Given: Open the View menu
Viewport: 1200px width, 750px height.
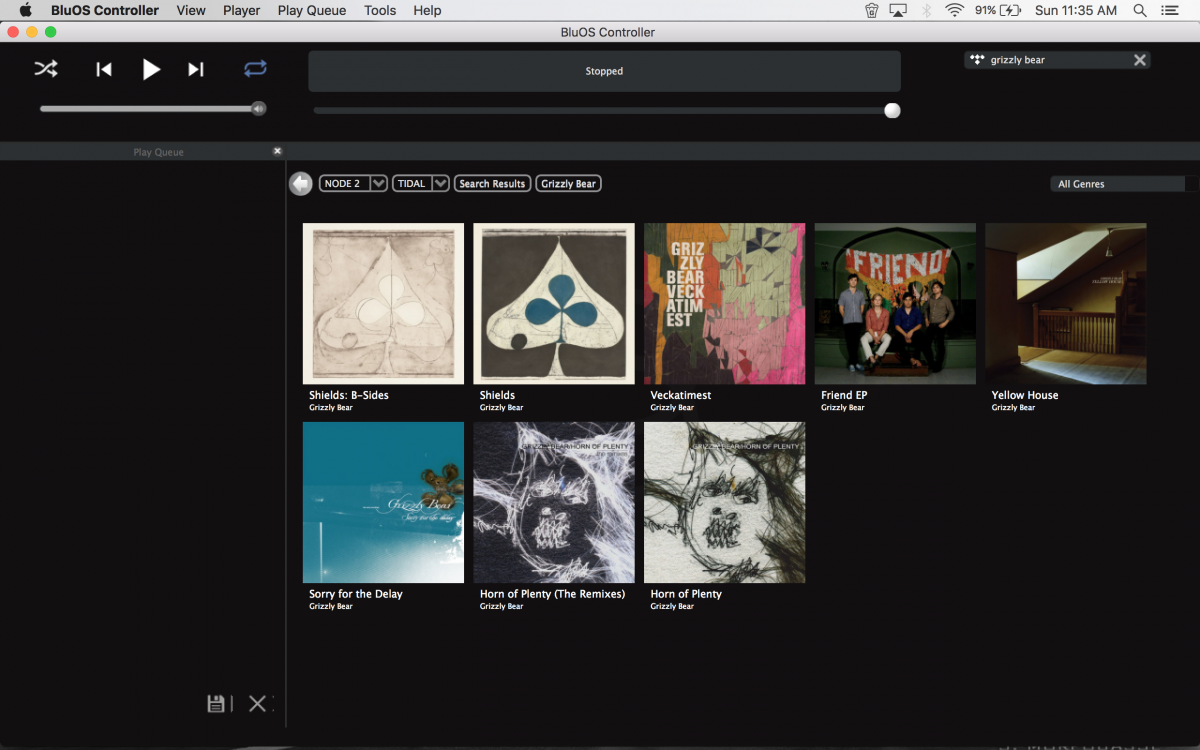Looking at the screenshot, I should point(191,10).
